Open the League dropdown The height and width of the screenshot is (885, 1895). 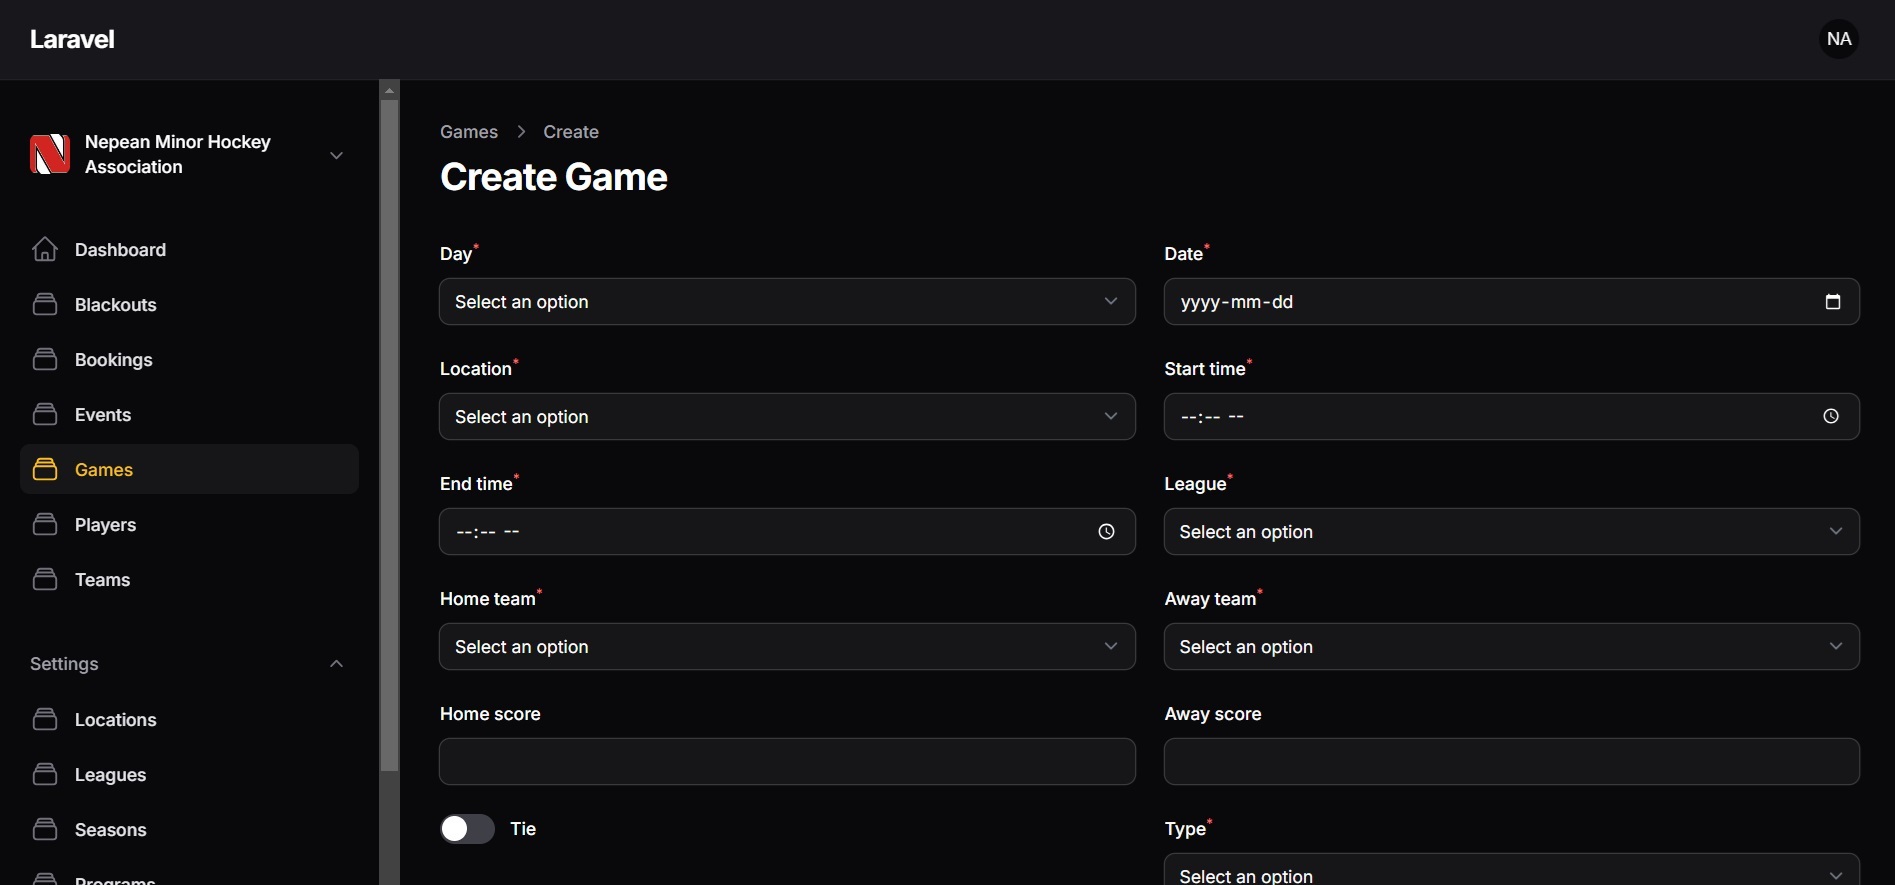click(1510, 532)
